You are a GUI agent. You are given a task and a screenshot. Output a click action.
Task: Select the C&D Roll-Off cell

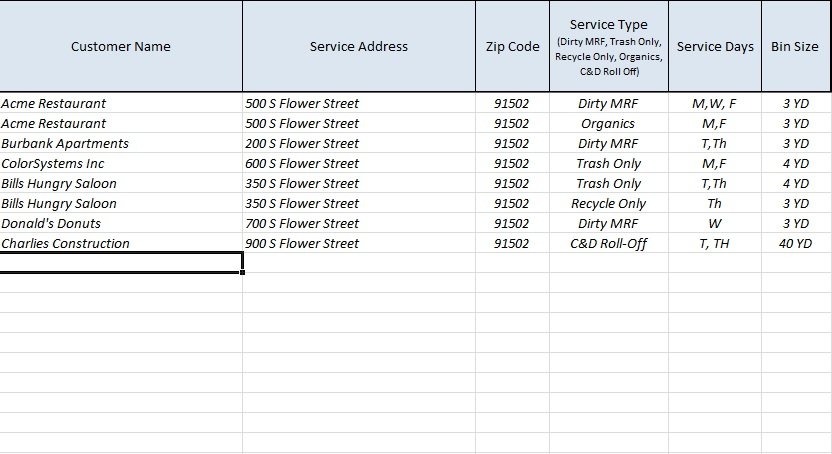[608, 243]
